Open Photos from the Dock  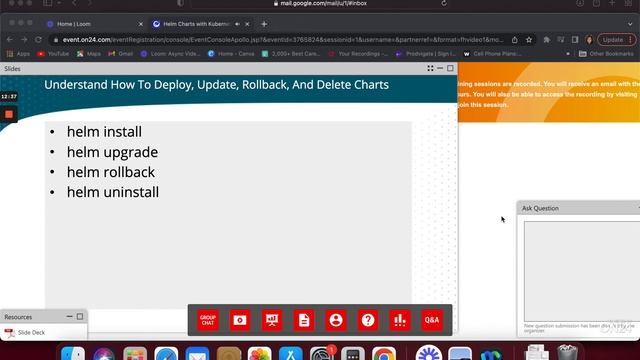260,353
